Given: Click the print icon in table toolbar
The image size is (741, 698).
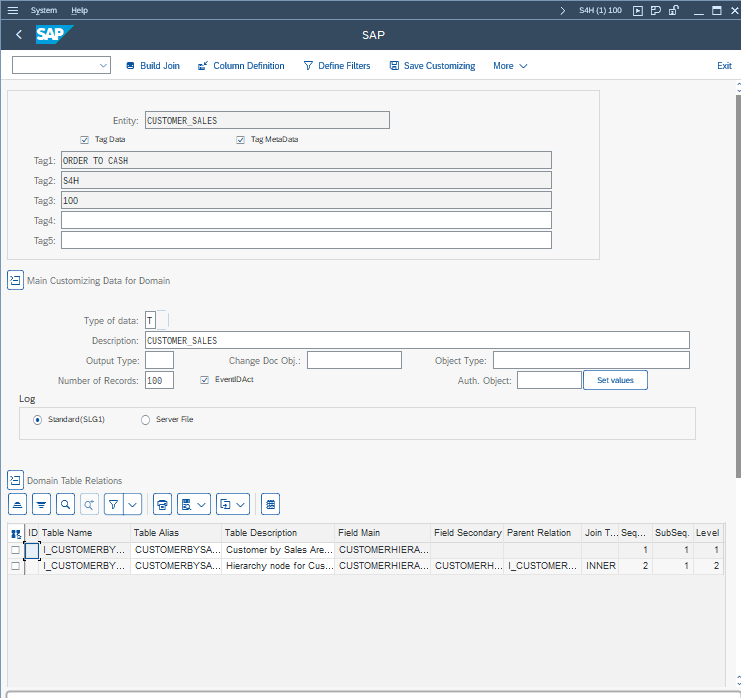Looking at the screenshot, I should point(162,504).
